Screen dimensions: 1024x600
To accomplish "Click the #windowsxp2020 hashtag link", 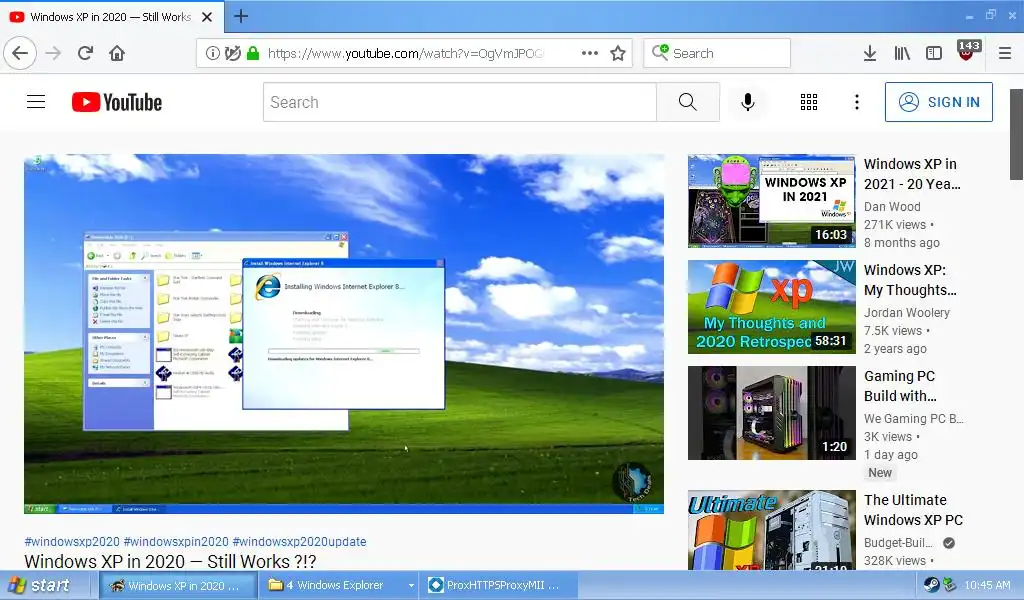I will [72, 542].
